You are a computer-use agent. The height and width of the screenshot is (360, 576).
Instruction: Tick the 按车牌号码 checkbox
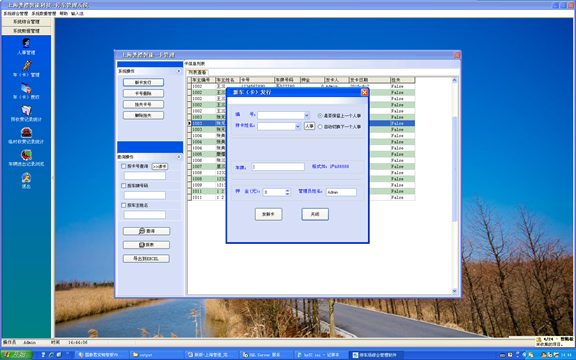[x=124, y=186]
